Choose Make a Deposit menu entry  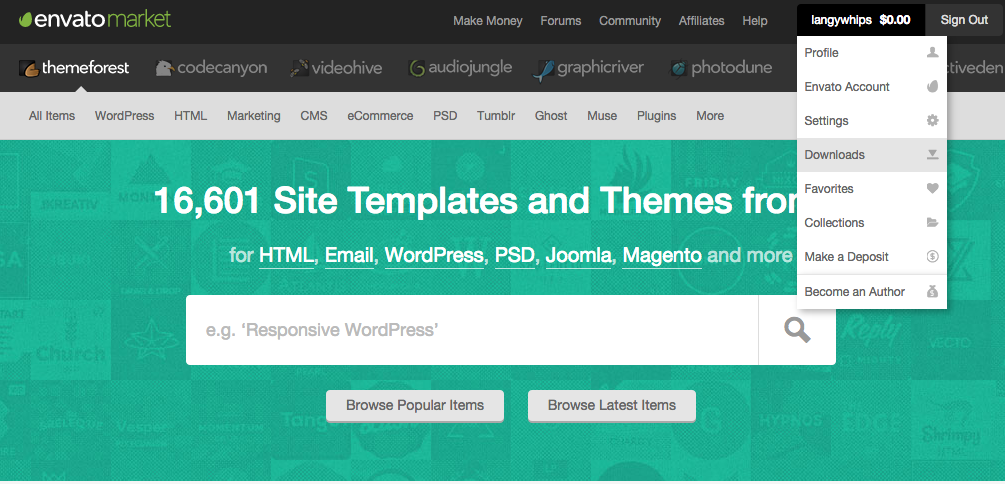coord(872,256)
